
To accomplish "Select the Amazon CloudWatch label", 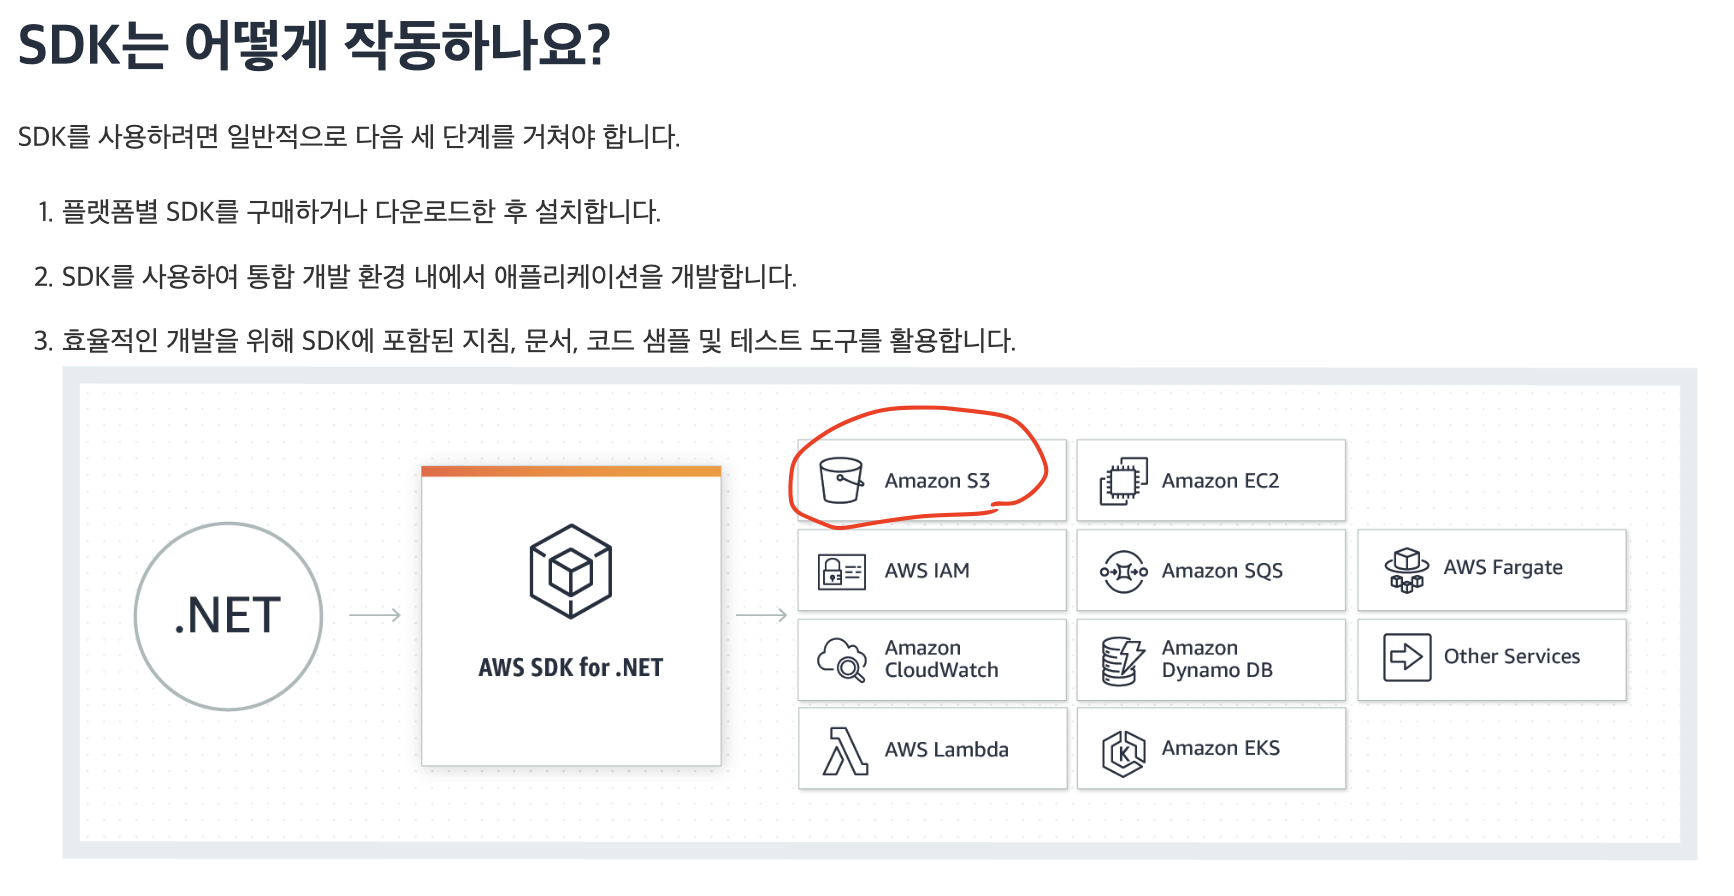I will [941, 659].
